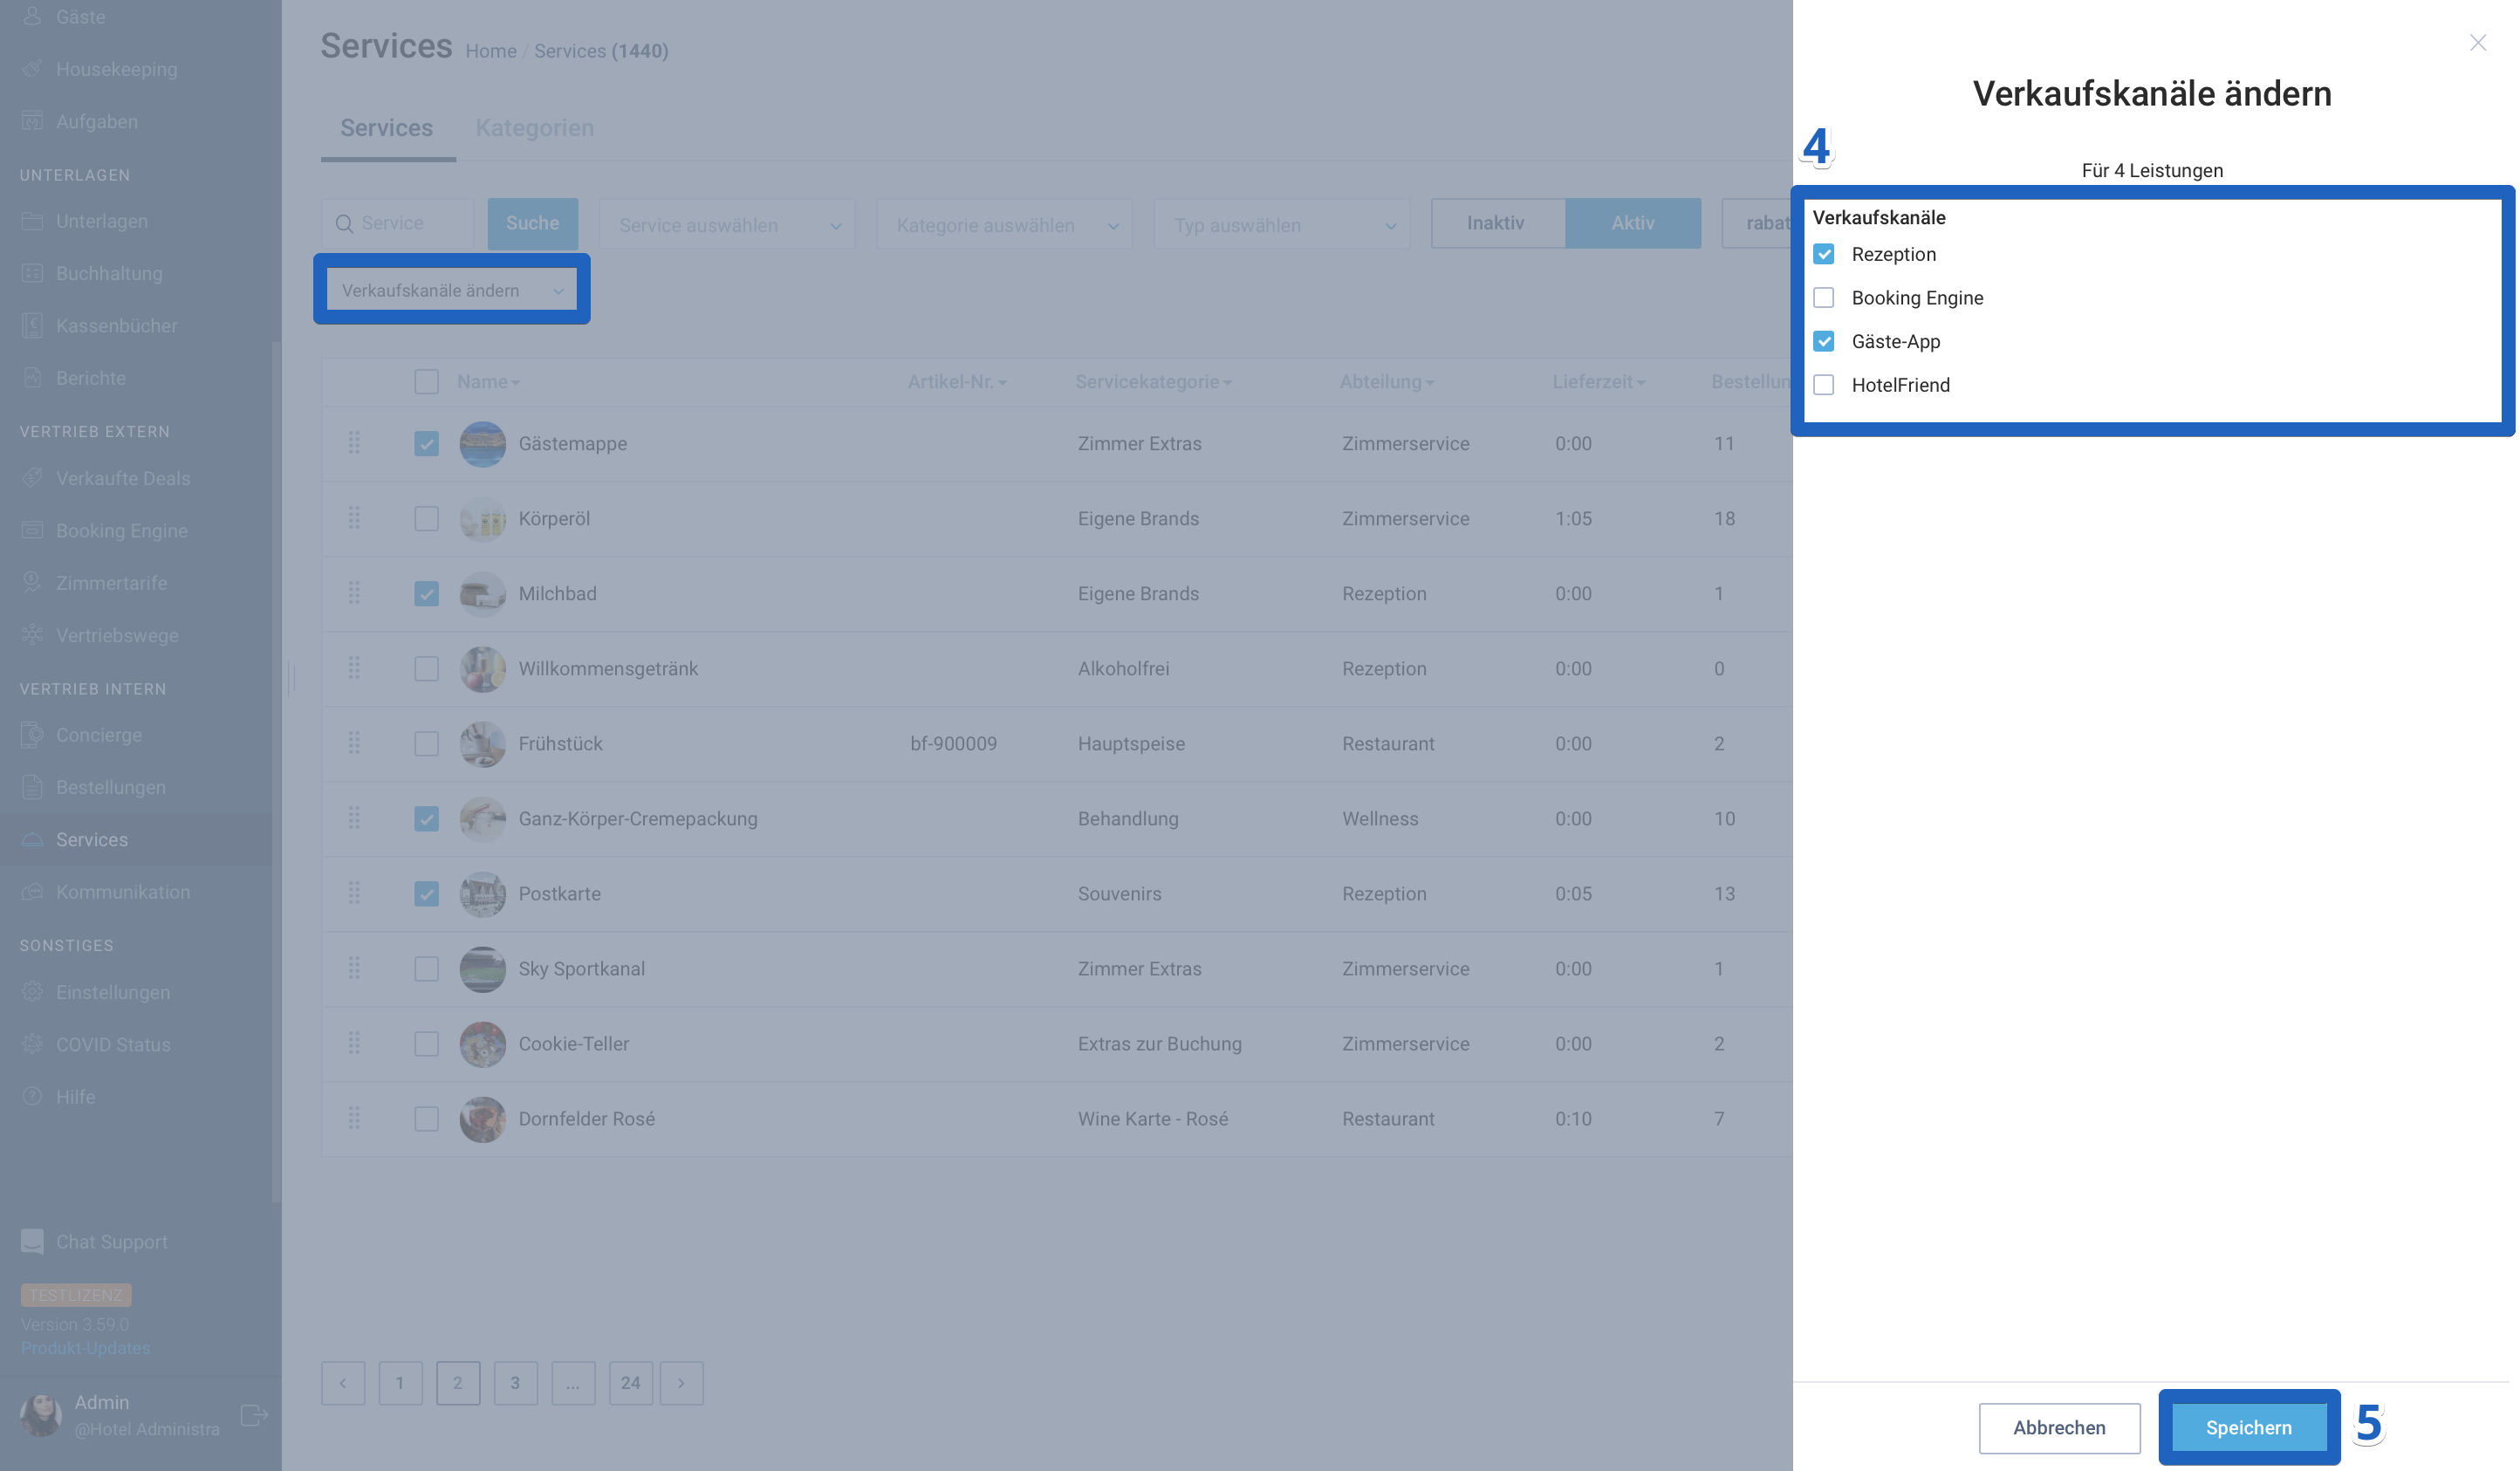Screen dimensions: 2520x1471
Task: Open the Service auswählen dropdown
Action: 727,224
